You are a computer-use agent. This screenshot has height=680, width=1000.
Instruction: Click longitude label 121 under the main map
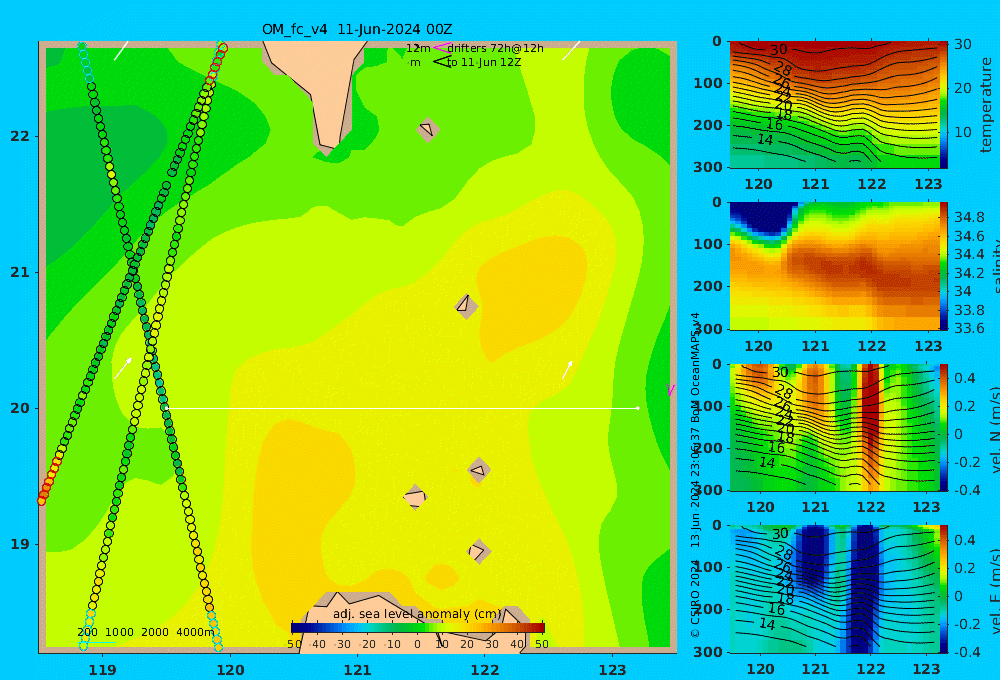pos(357,670)
